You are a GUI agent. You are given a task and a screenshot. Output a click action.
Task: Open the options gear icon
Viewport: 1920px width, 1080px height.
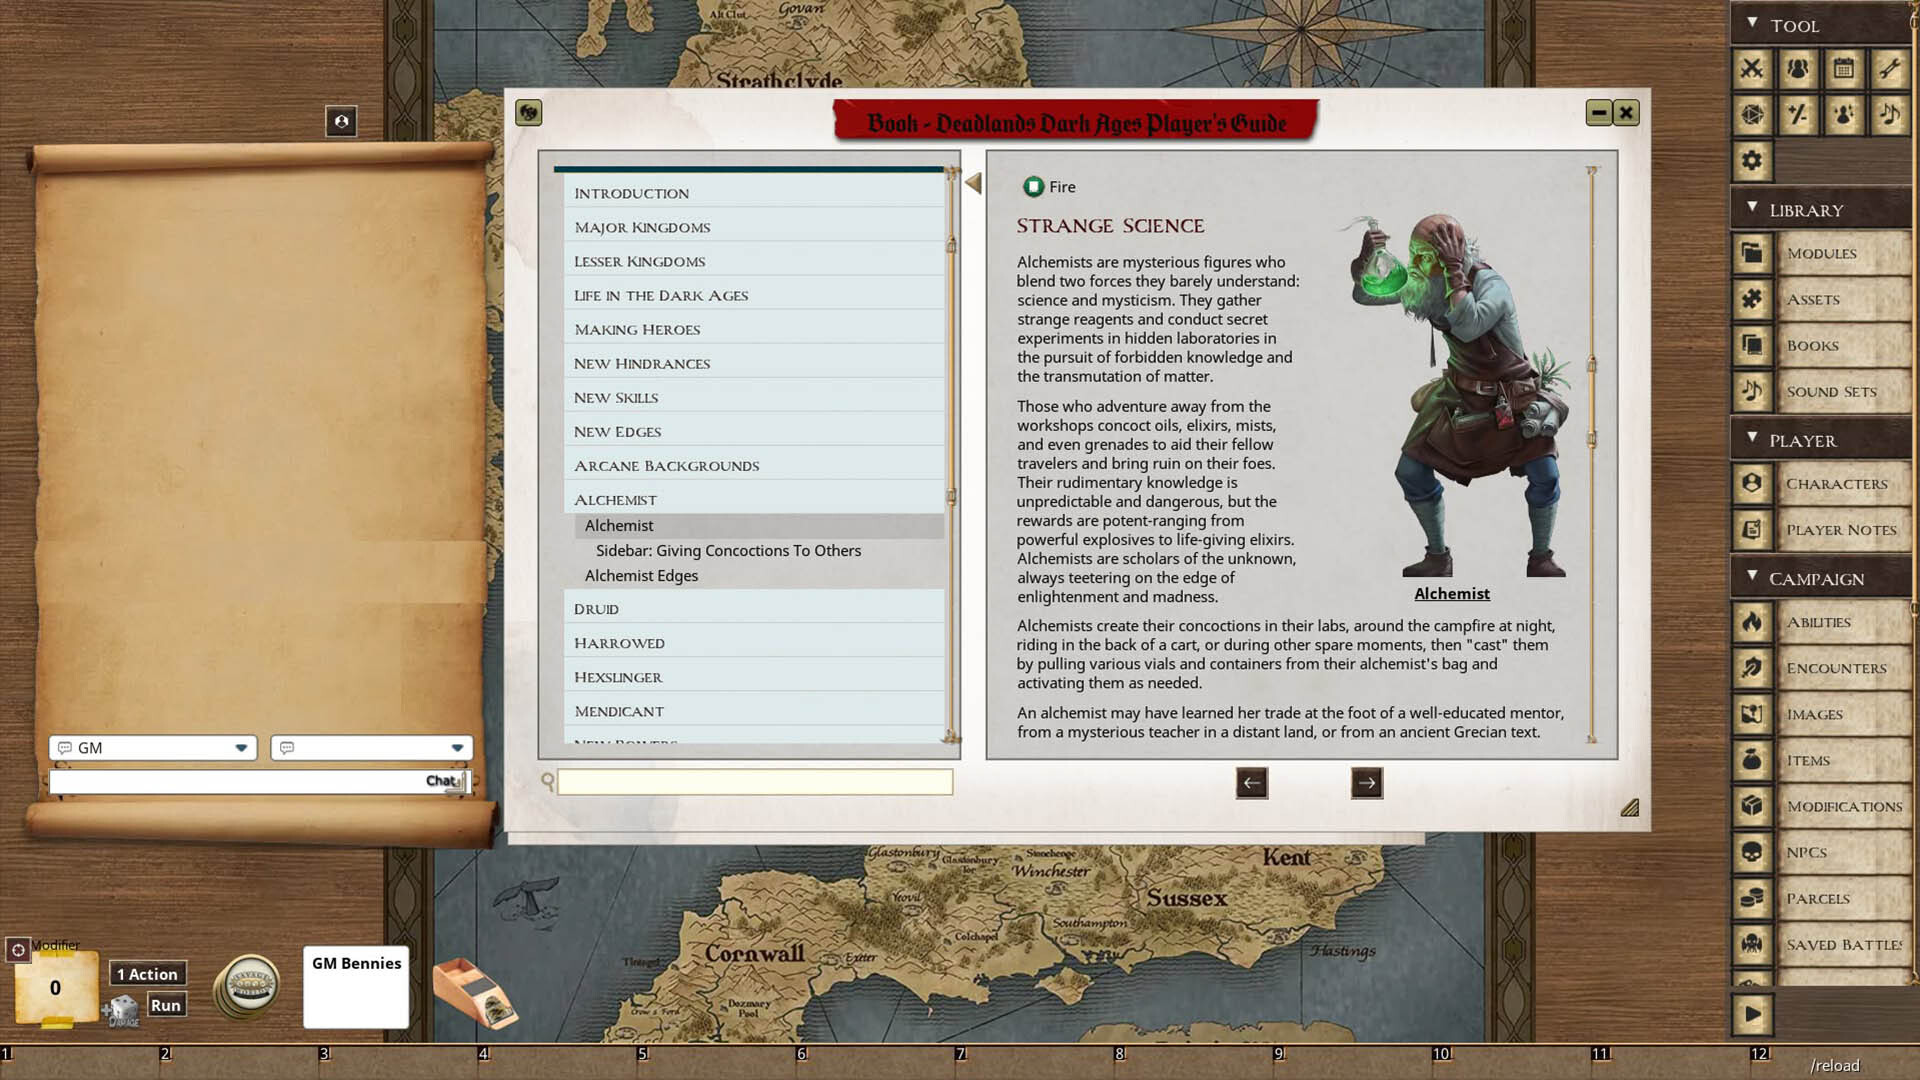[1752, 161]
